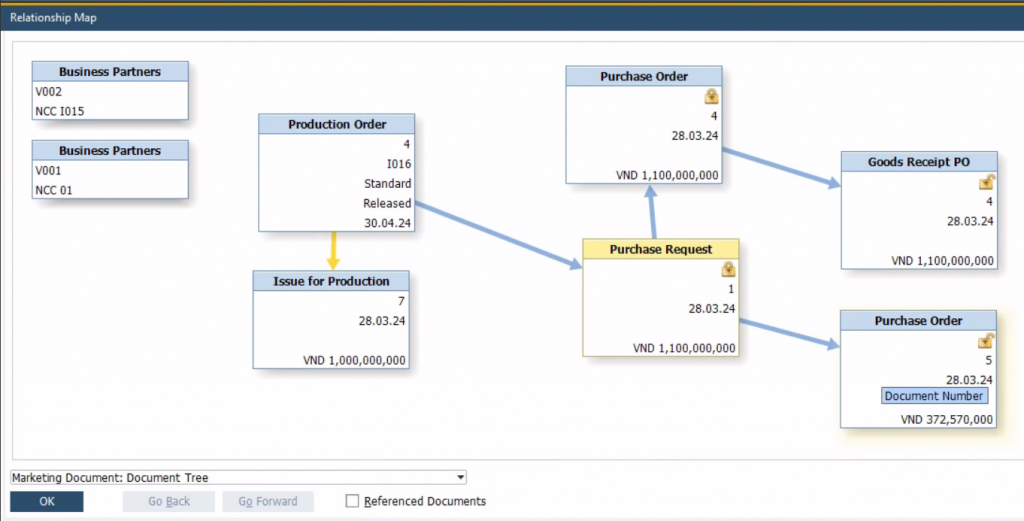Click the open lock icon in the VND 372,570,000 Purchase Order

[986, 341]
